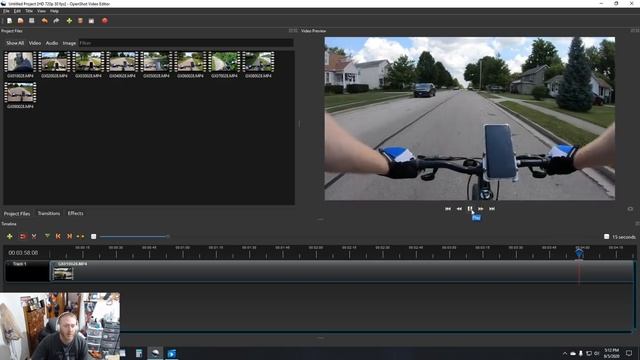Import files with the green plus toolbar icon
640x360 pixels.
tap(69, 20)
